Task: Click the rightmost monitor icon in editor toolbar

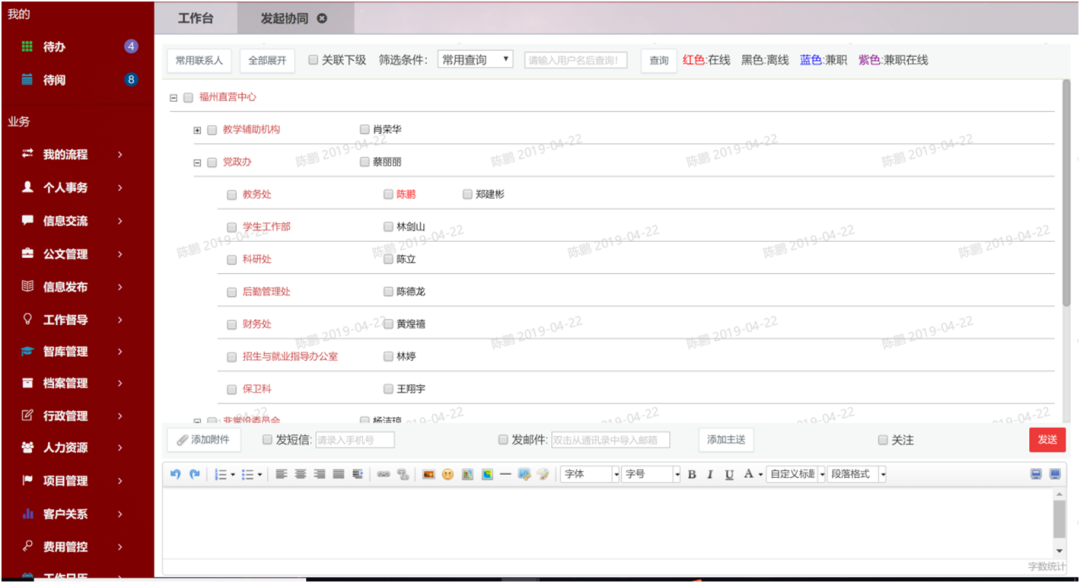Action: [x=1055, y=474]
